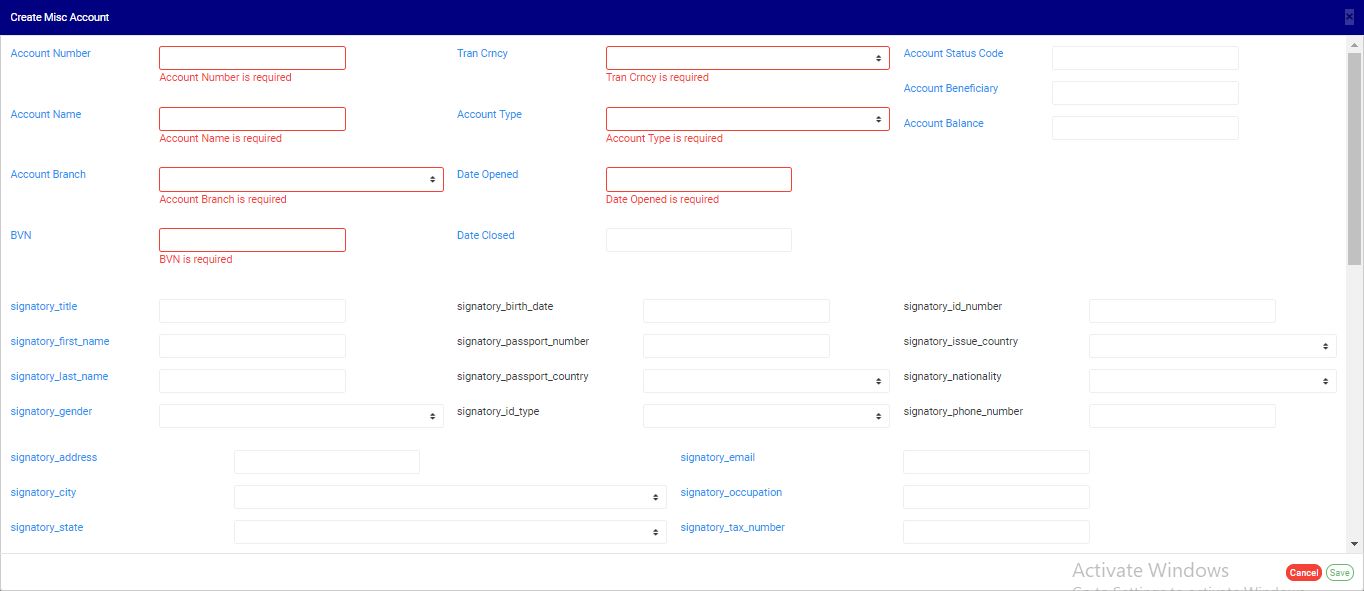Click the Date Opened field
1364x591 pixels.
click(698, 179)
